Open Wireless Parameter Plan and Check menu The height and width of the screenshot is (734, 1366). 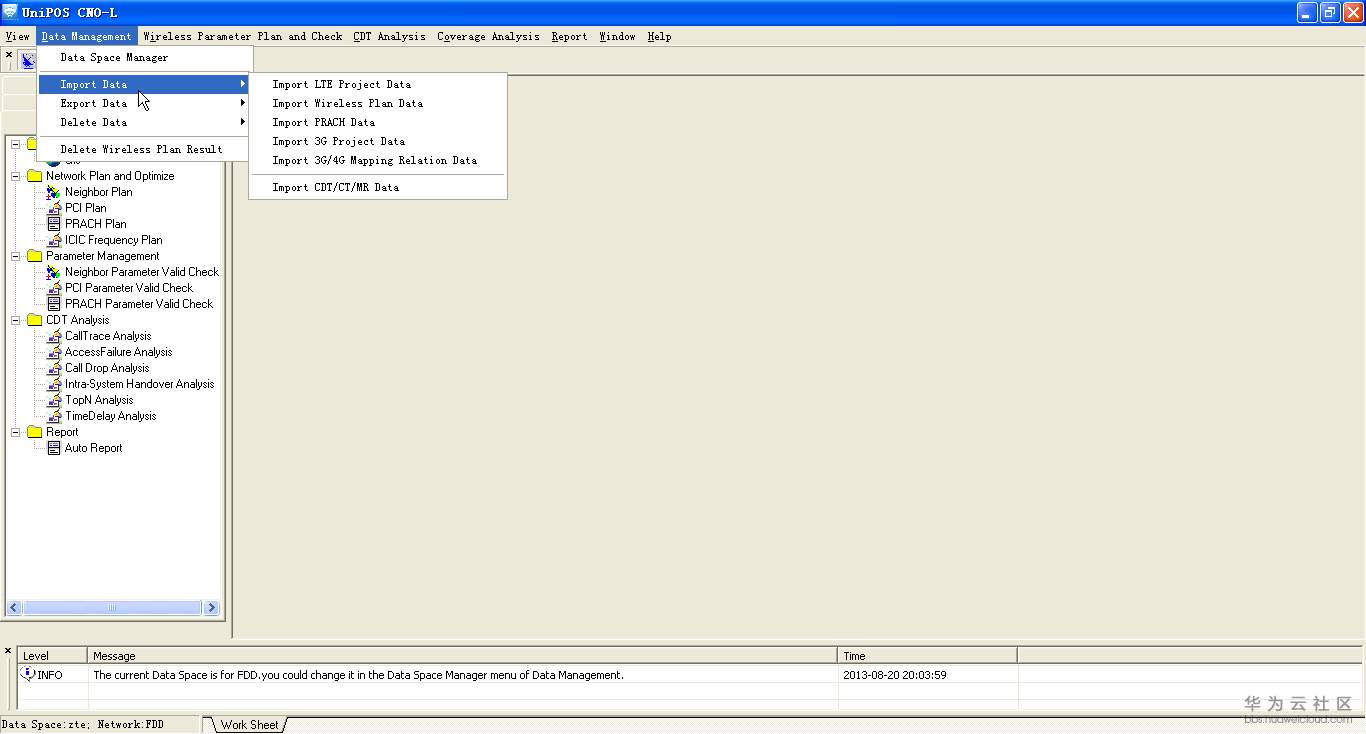[x=243, y=36]
